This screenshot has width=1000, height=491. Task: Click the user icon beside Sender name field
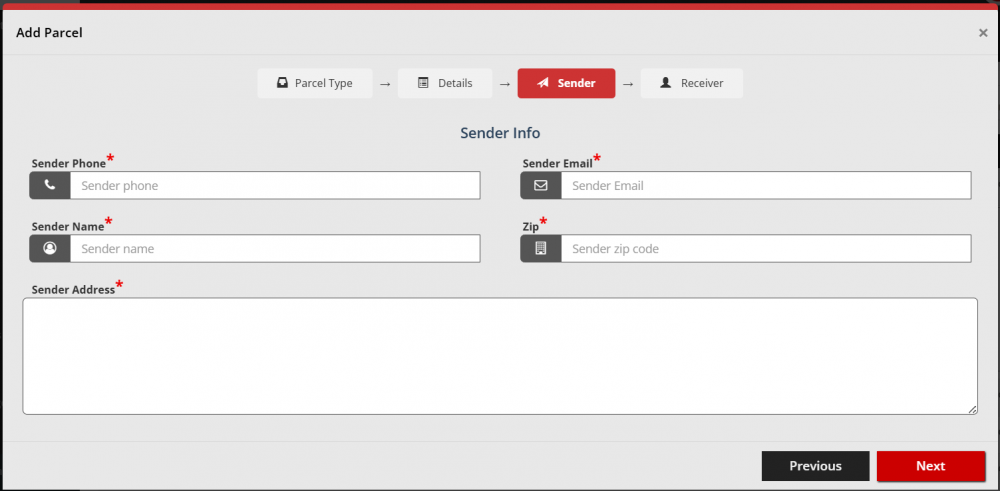pyautogui.click(x=50, y=249)
